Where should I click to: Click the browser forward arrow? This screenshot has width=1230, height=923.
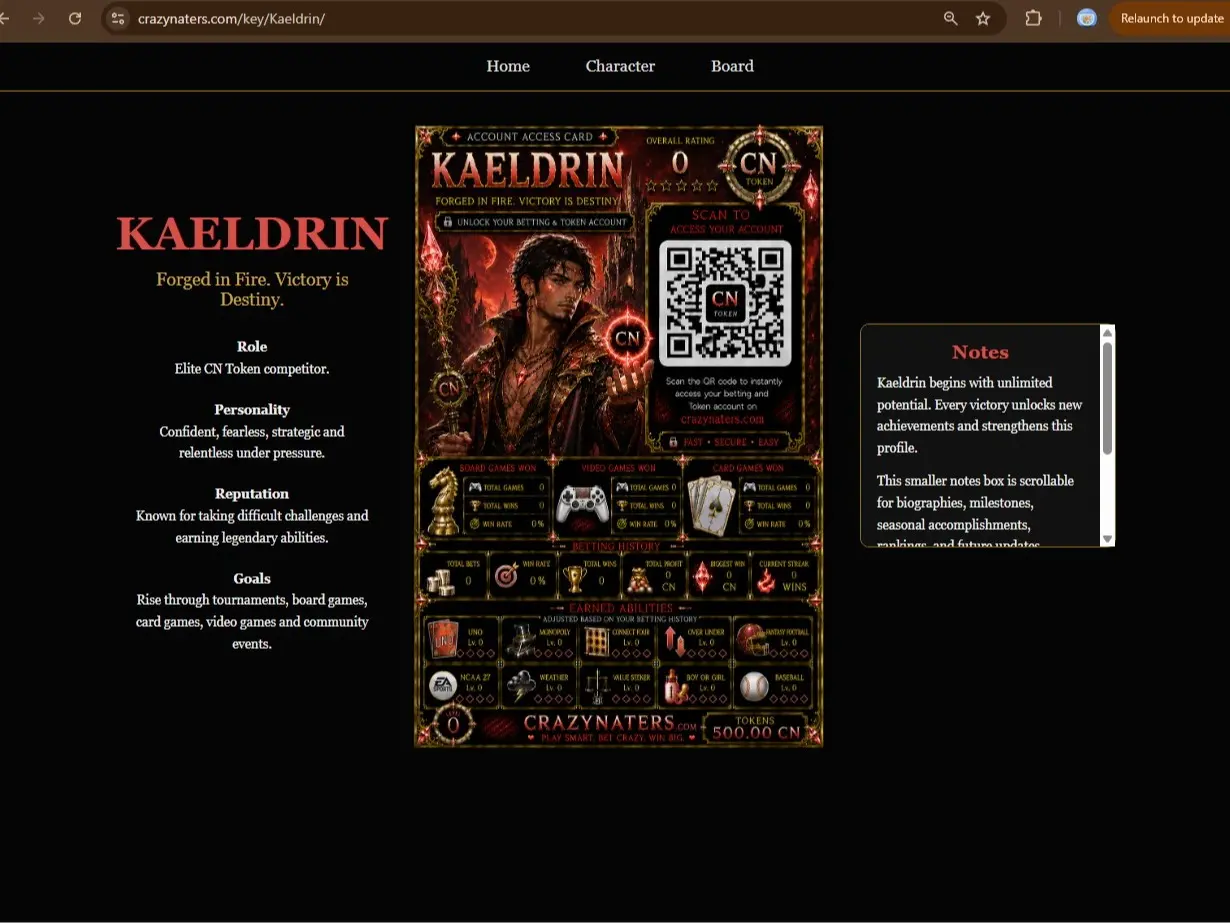click(x=39, y=18)
